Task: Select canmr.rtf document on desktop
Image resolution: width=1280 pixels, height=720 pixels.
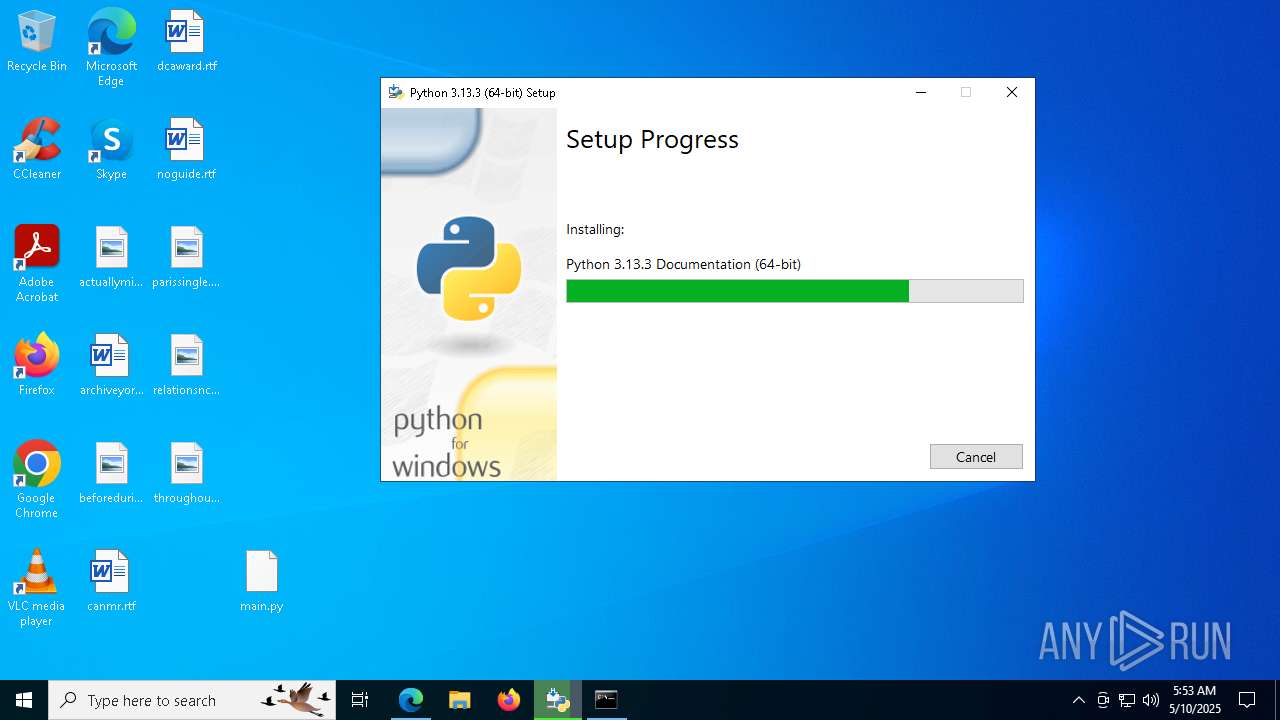Action: (111, 582)
